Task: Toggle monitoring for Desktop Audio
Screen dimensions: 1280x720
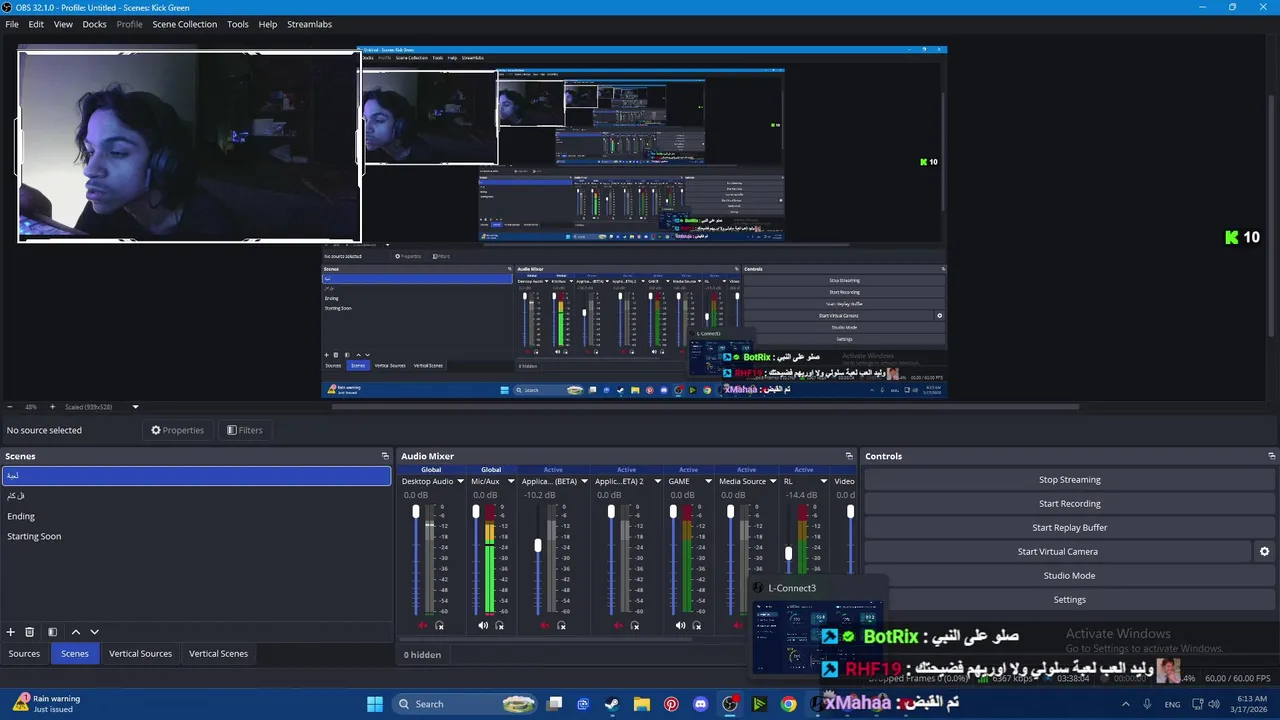Action: (440, 626)
